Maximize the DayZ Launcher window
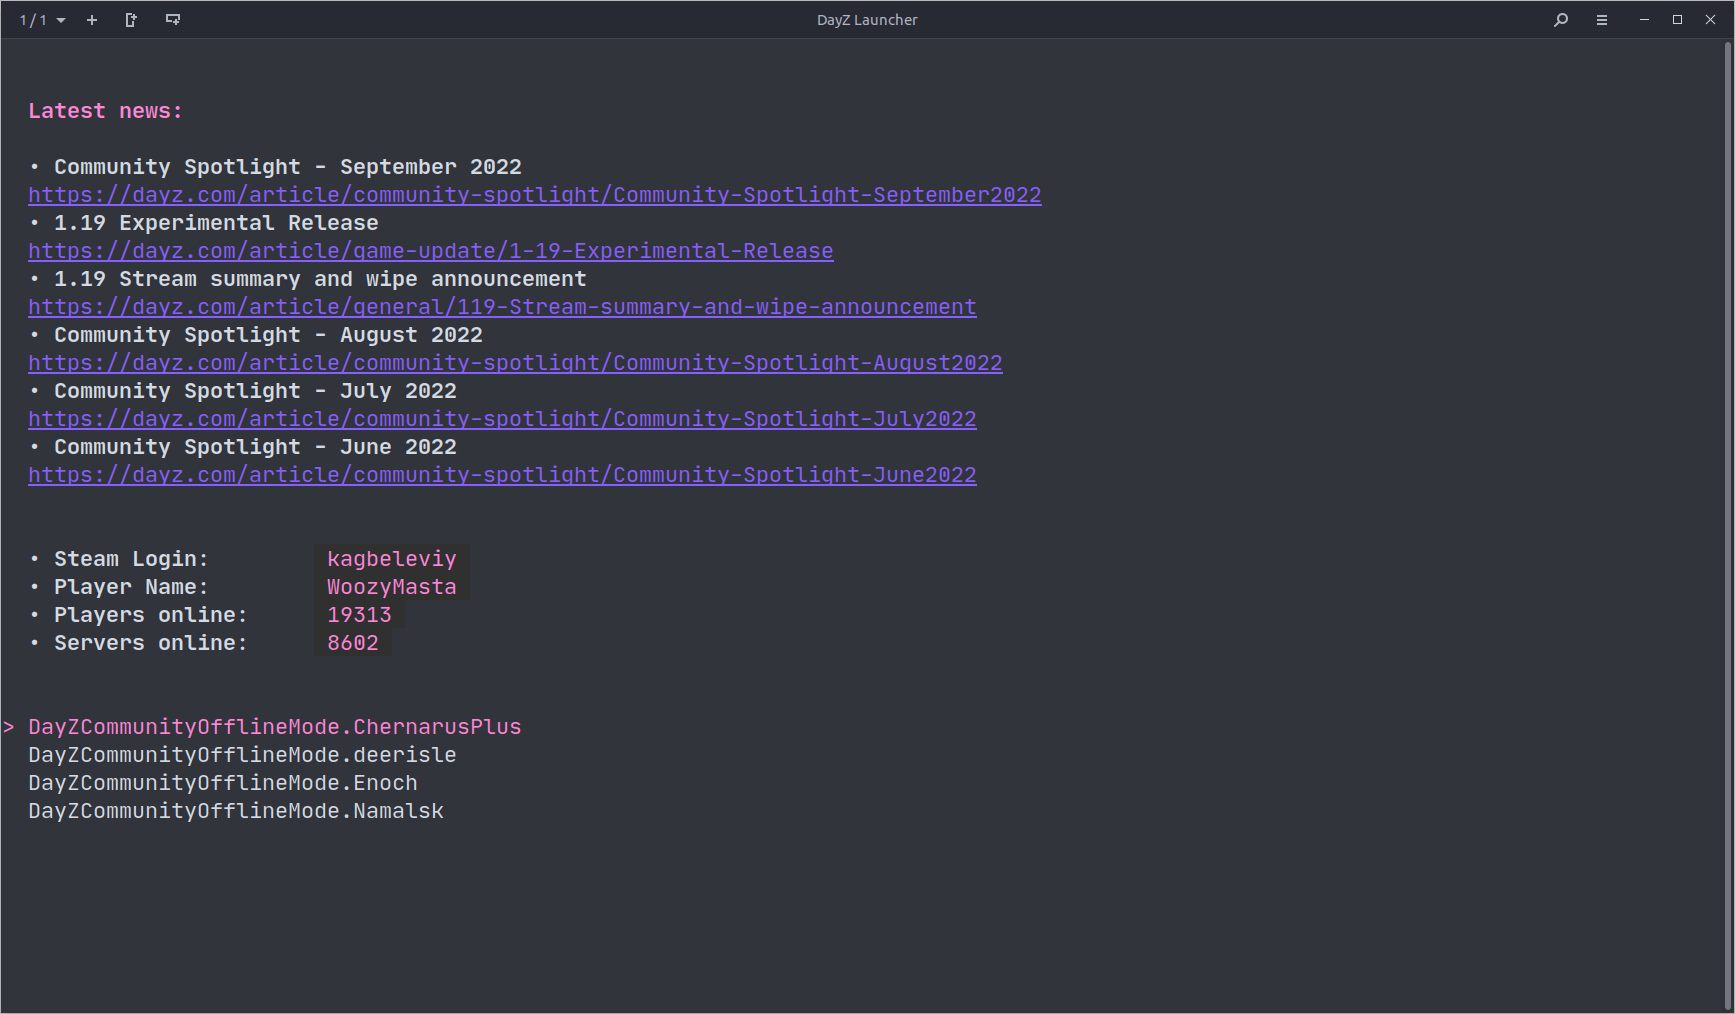 point(1677,20)
